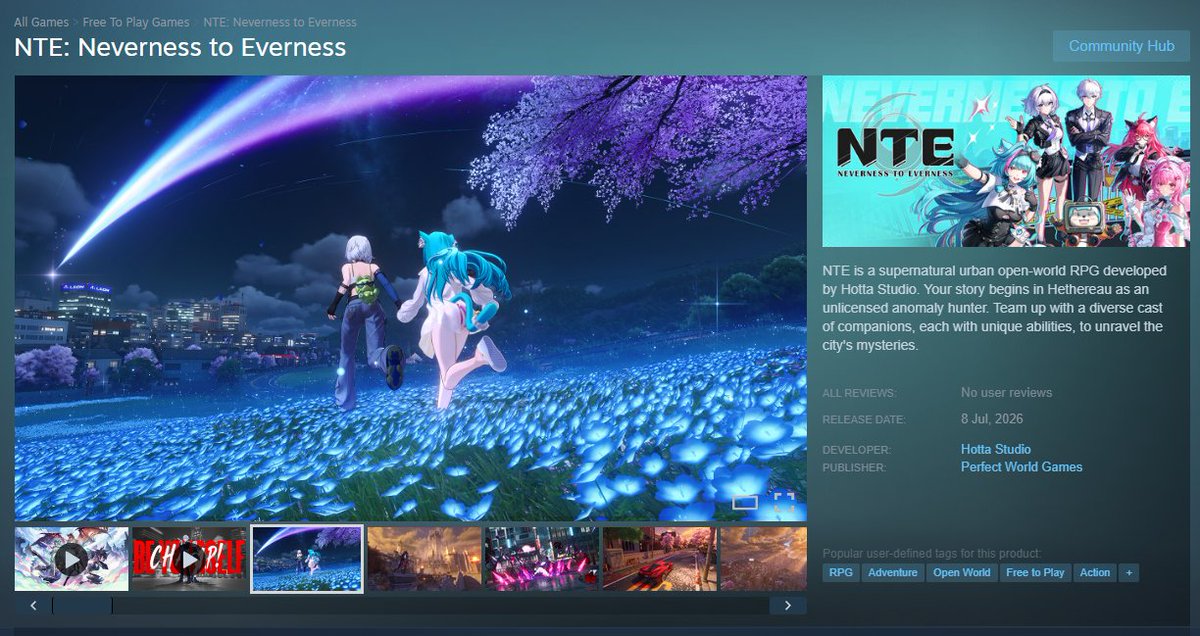Click the NTE game header capsule image
This screenshot has height=636, width=1200.
tap(1006, 161)
